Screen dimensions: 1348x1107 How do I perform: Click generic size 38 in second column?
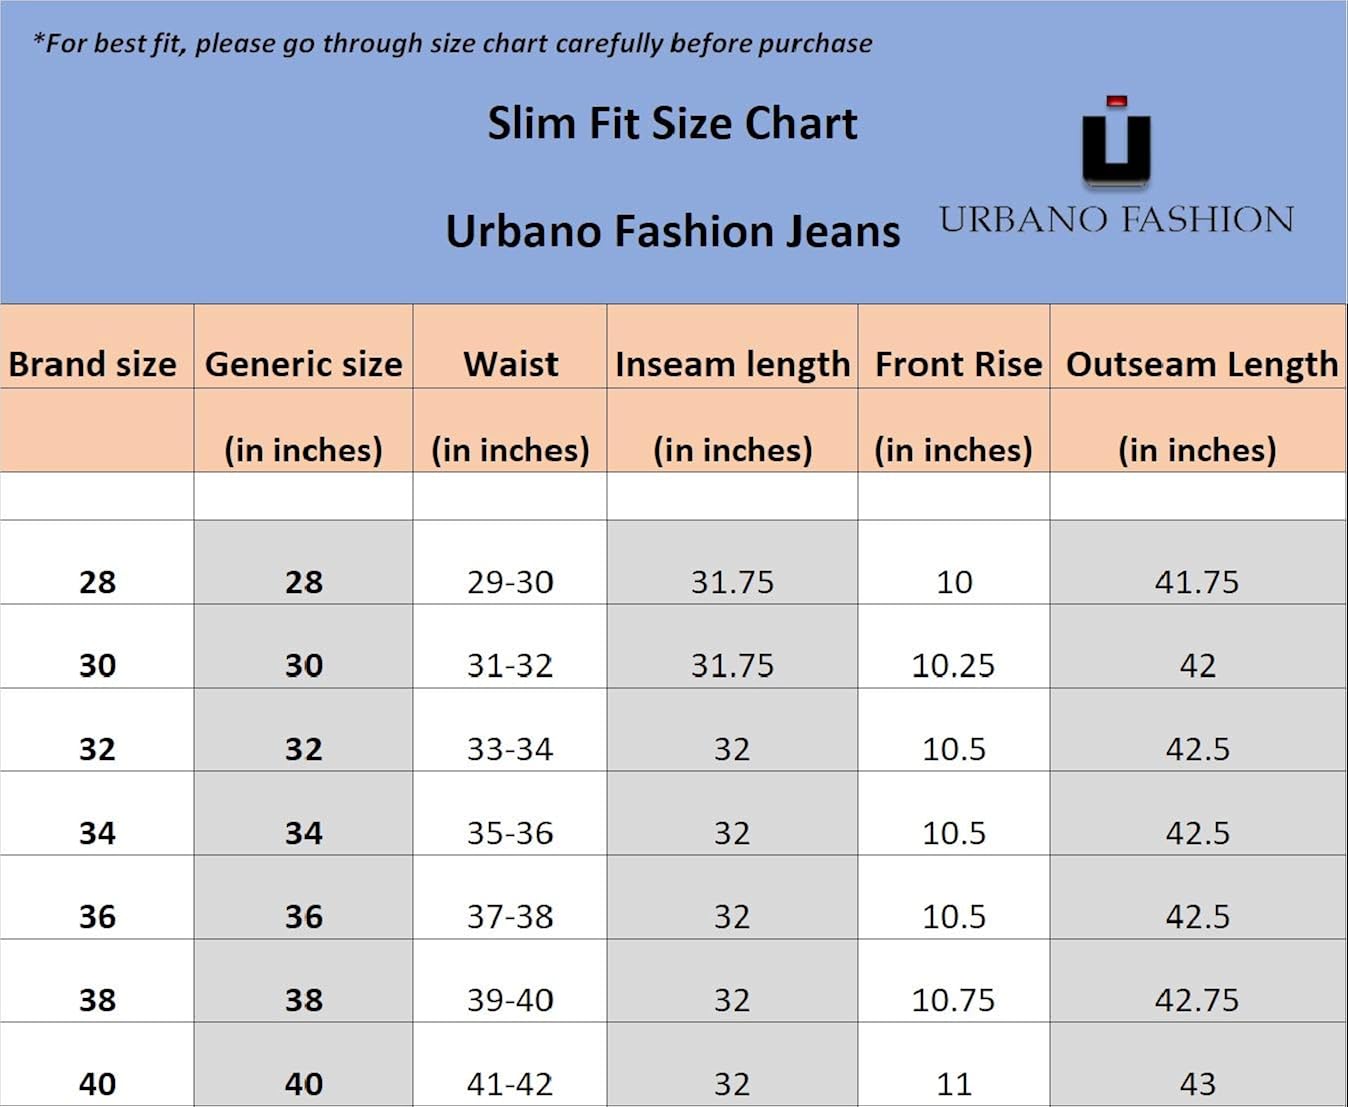[304, 1000]
